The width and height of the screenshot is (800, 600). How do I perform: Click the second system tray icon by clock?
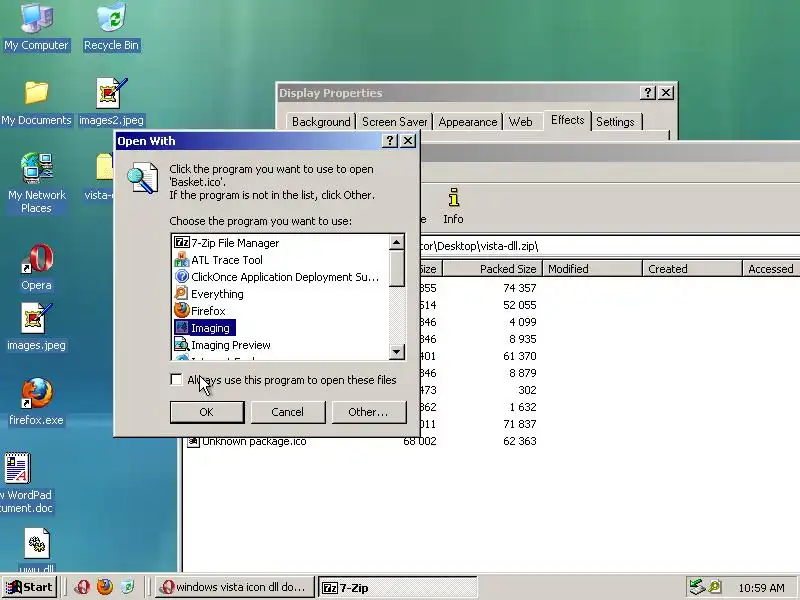[715, 587]
